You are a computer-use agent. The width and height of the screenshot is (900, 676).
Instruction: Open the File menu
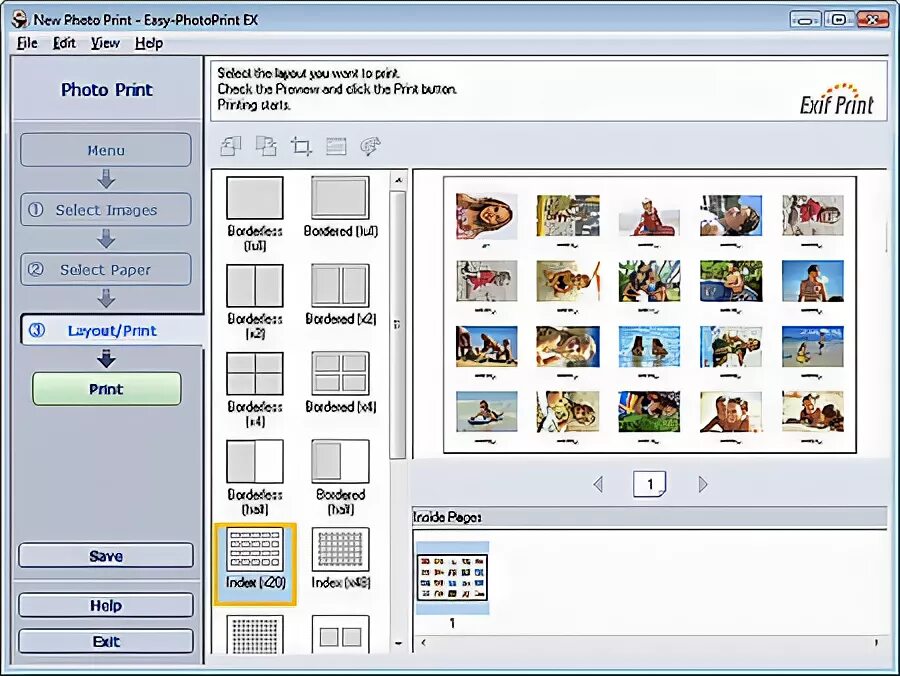(x=27, y=43)
